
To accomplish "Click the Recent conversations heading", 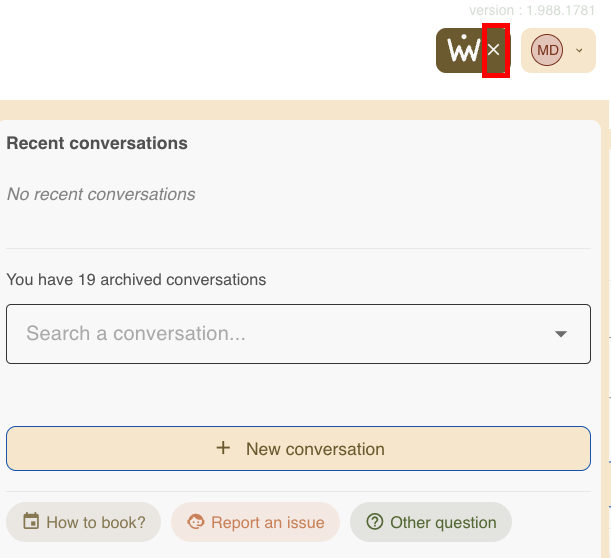I will [97, 143].
